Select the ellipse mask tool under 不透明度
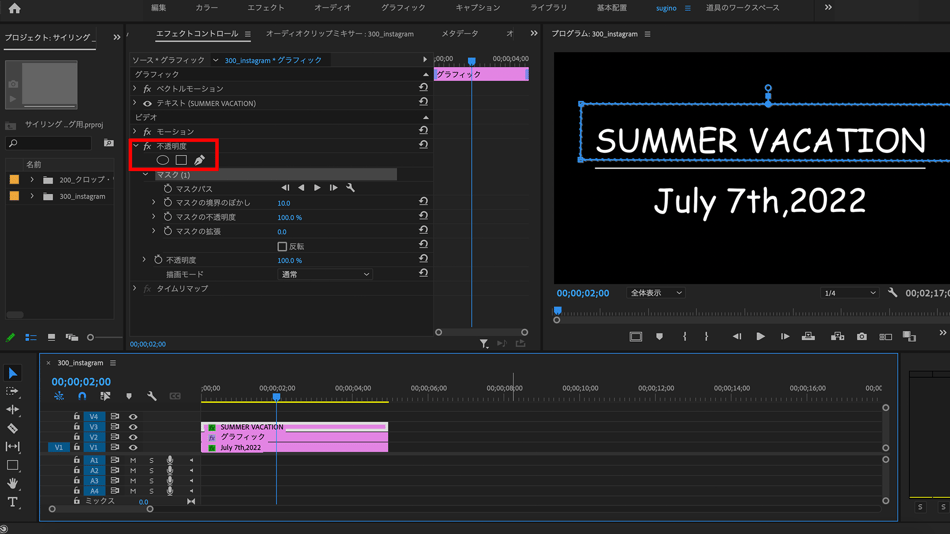This screenshot has width=950, height=534. 162,160
